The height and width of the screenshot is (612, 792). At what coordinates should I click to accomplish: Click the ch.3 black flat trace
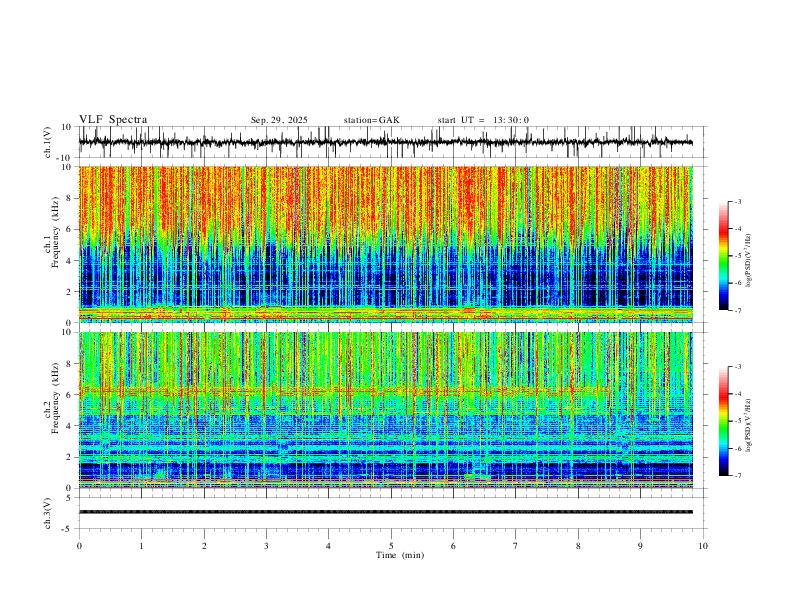(385, 512)
